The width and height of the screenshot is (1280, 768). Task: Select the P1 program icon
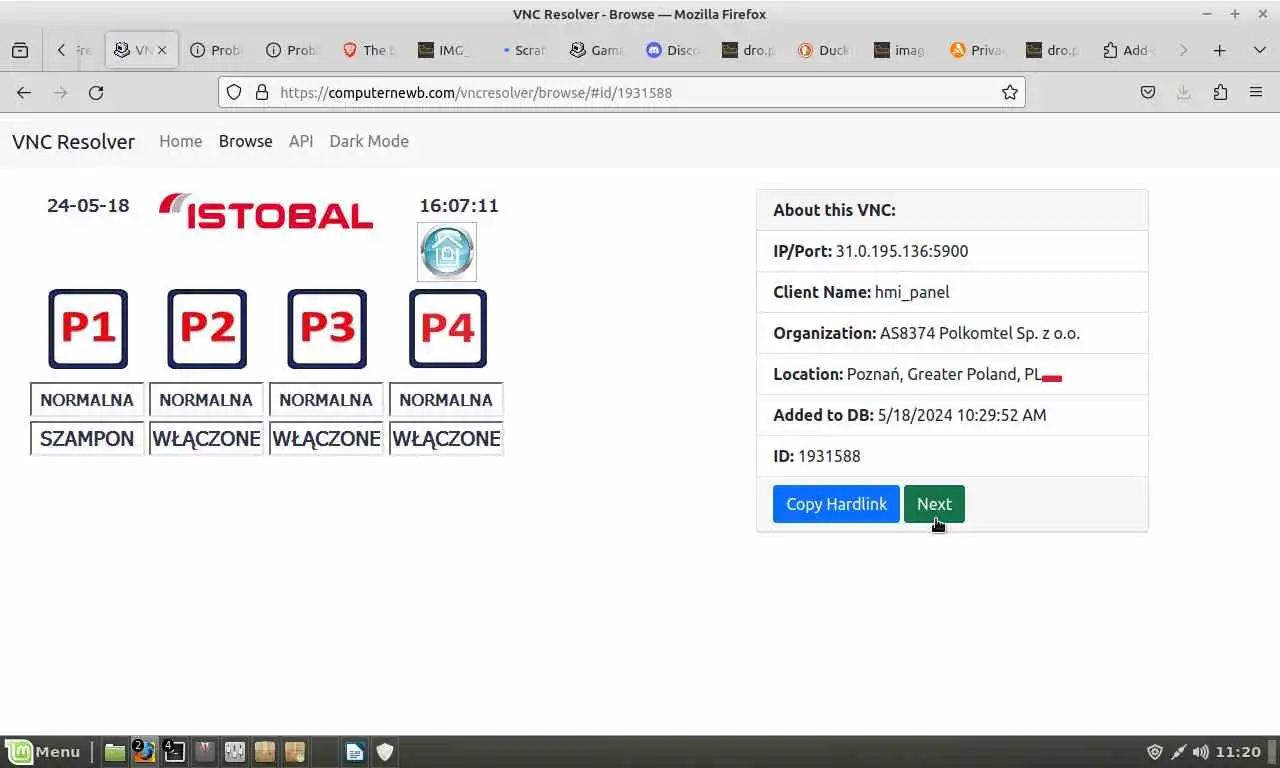pos(88,328)
